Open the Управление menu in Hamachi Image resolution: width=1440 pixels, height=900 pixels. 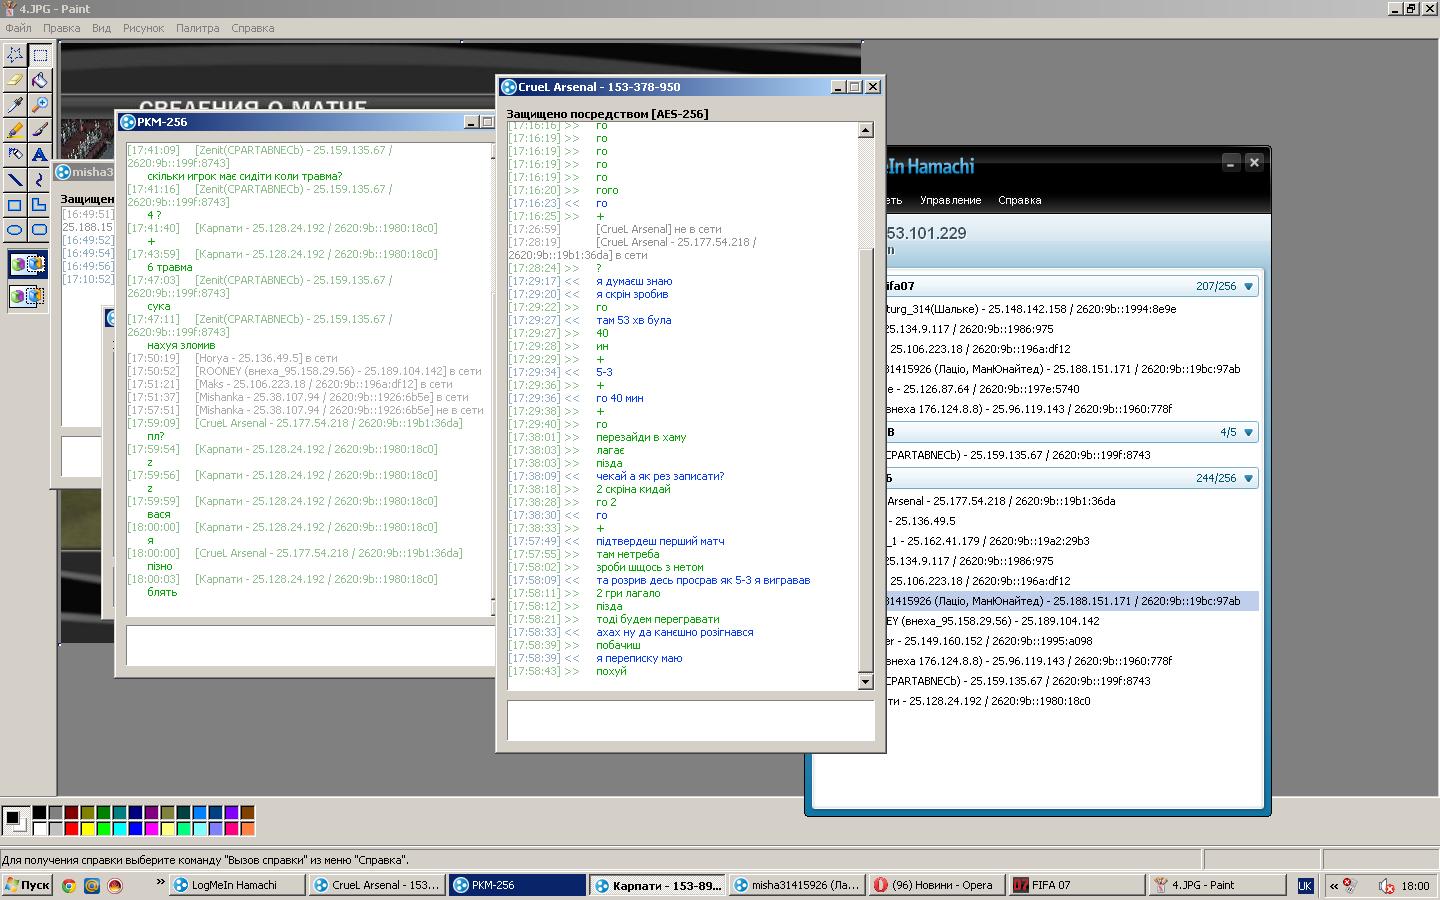[x=950, y=200]
